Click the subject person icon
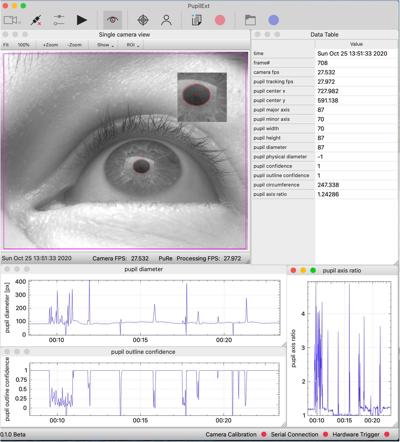Screen dimensions: 400x442 click(166, 20)
